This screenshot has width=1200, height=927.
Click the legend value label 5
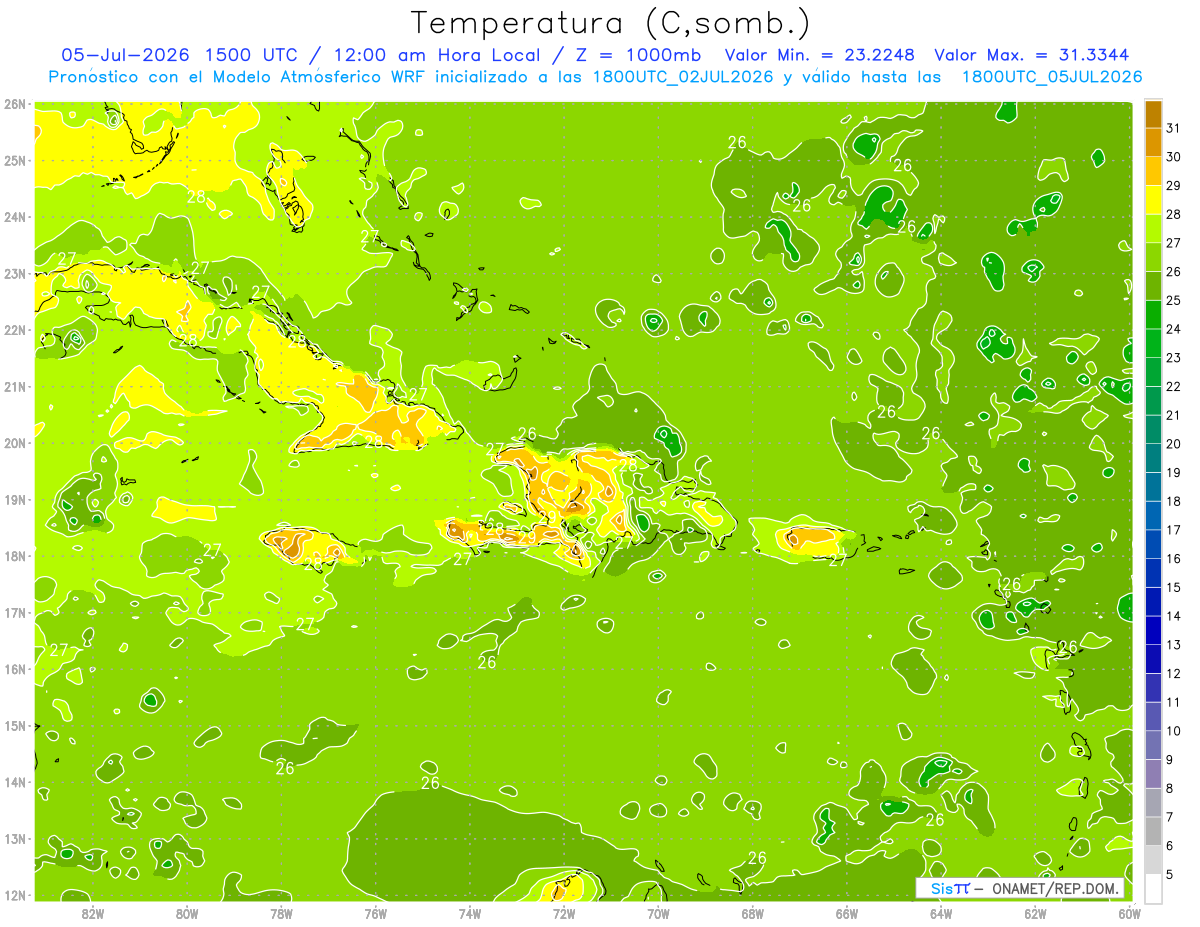(x=1169, y=874)
